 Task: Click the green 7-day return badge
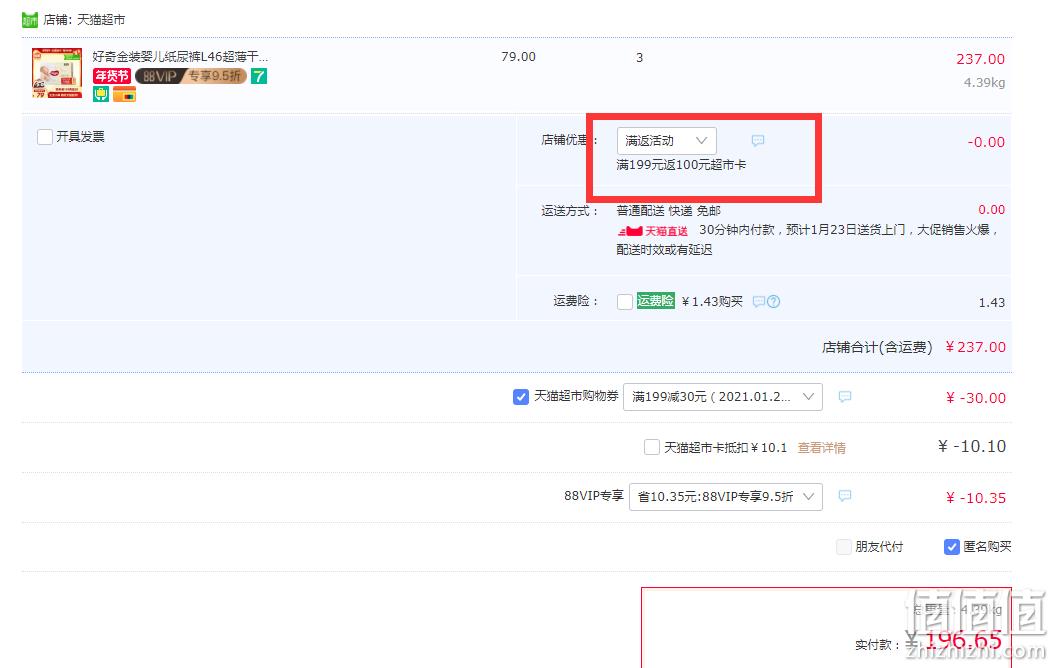(x=259, y=76)
